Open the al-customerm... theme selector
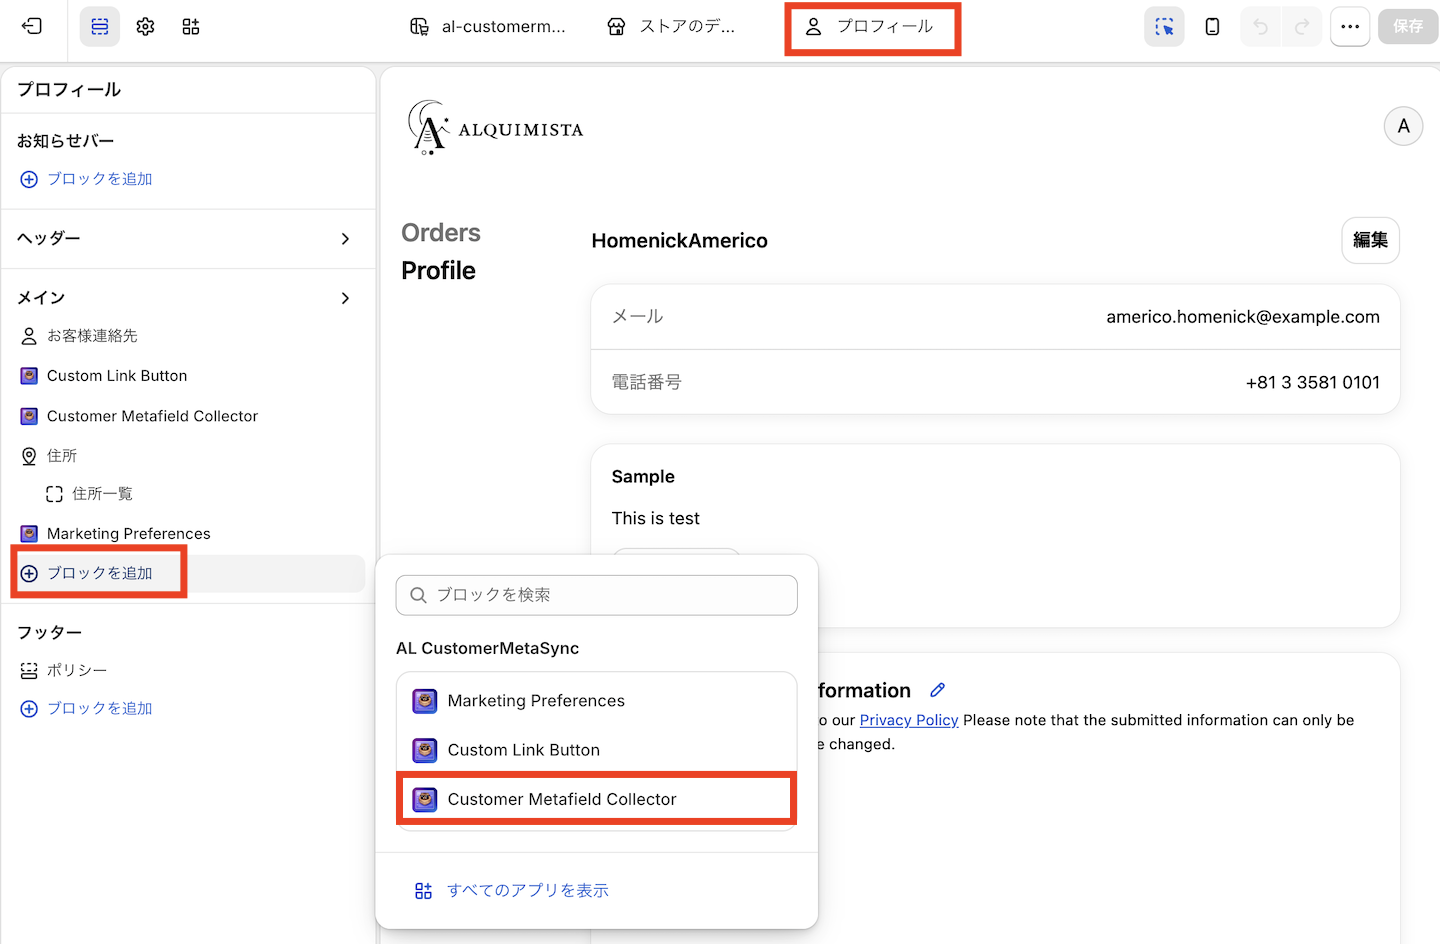The image size is (1440, 944). click(488, 27)
